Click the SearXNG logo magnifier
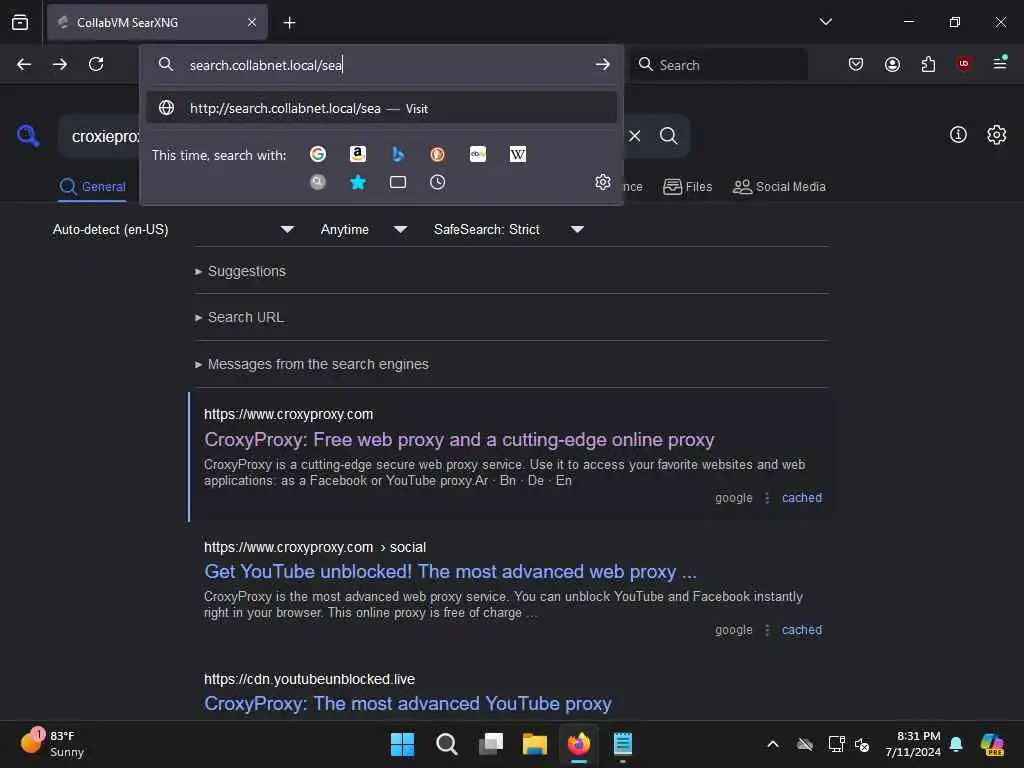1024x768 pixels. coord(28,135)
